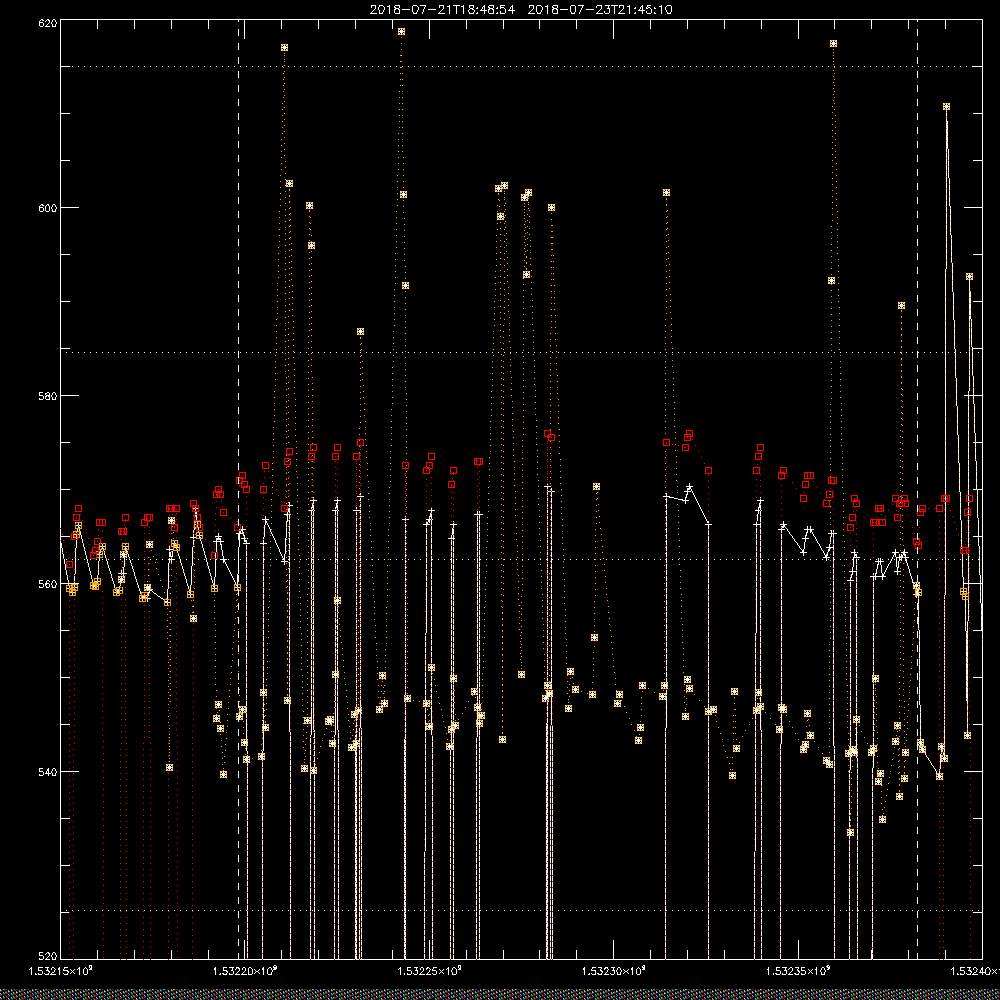The width and height of the screenshot is (1000, 1000).
Task: Click the x-axis label 1.53215×10⁹
Action: [x=61, y=971]
